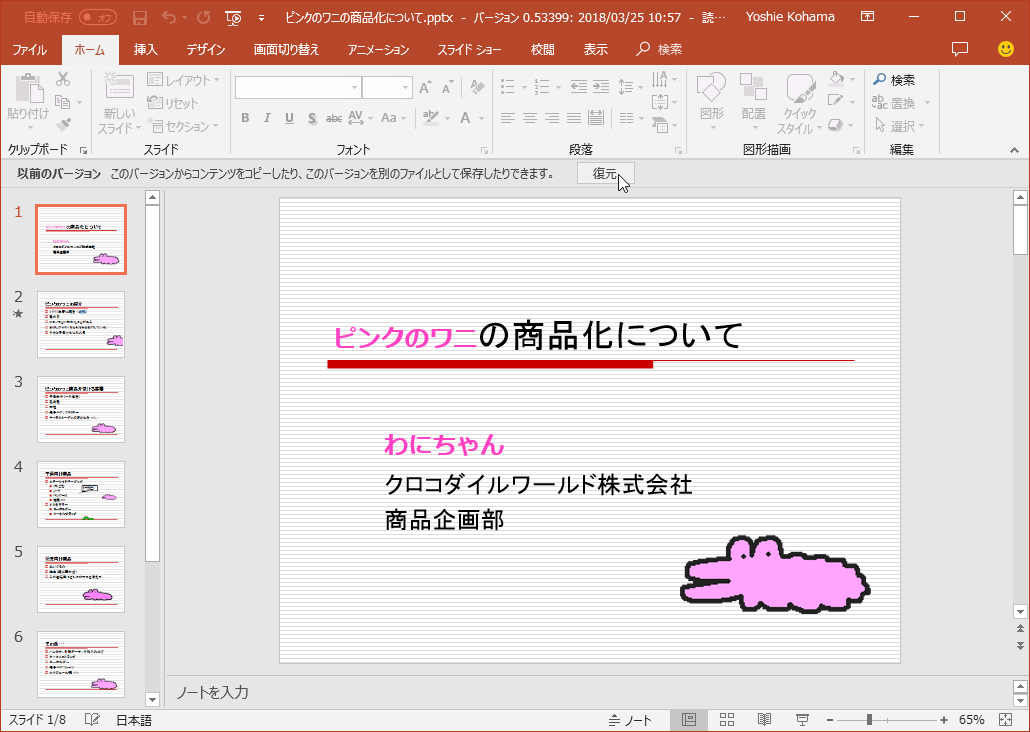Image resolution: width=1030 pixels, height=732 pixels.
Task: Expand the Customize Quick Access Toolbar dropdown
Action: click(x=261, y=17)
